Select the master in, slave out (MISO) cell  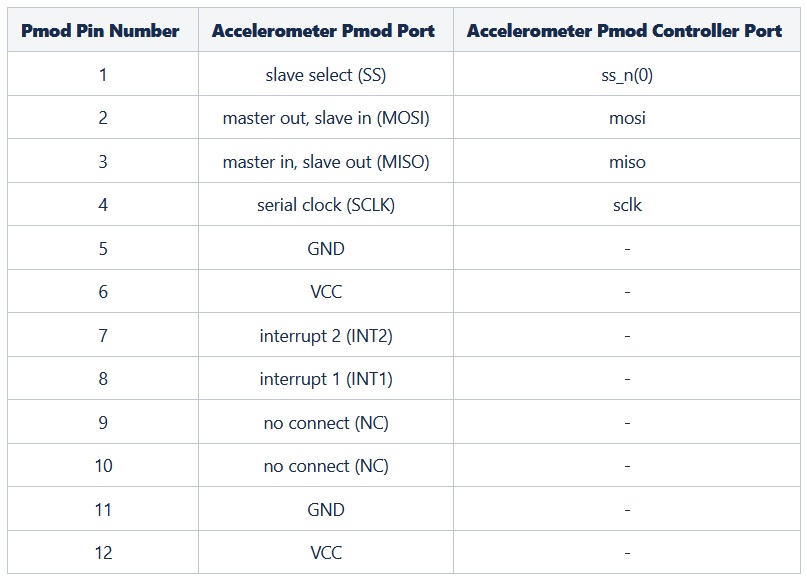pos(326,161)
